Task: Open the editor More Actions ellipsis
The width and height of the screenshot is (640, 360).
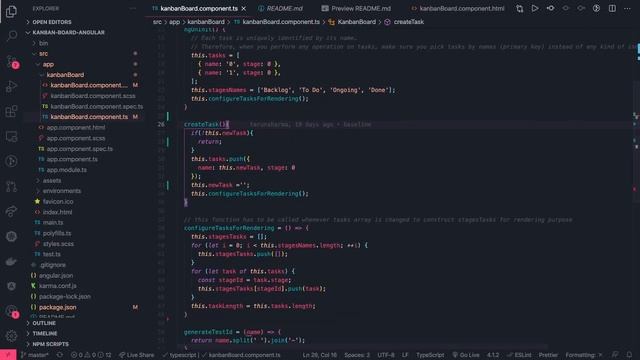Action: click(x=627, y=8)
